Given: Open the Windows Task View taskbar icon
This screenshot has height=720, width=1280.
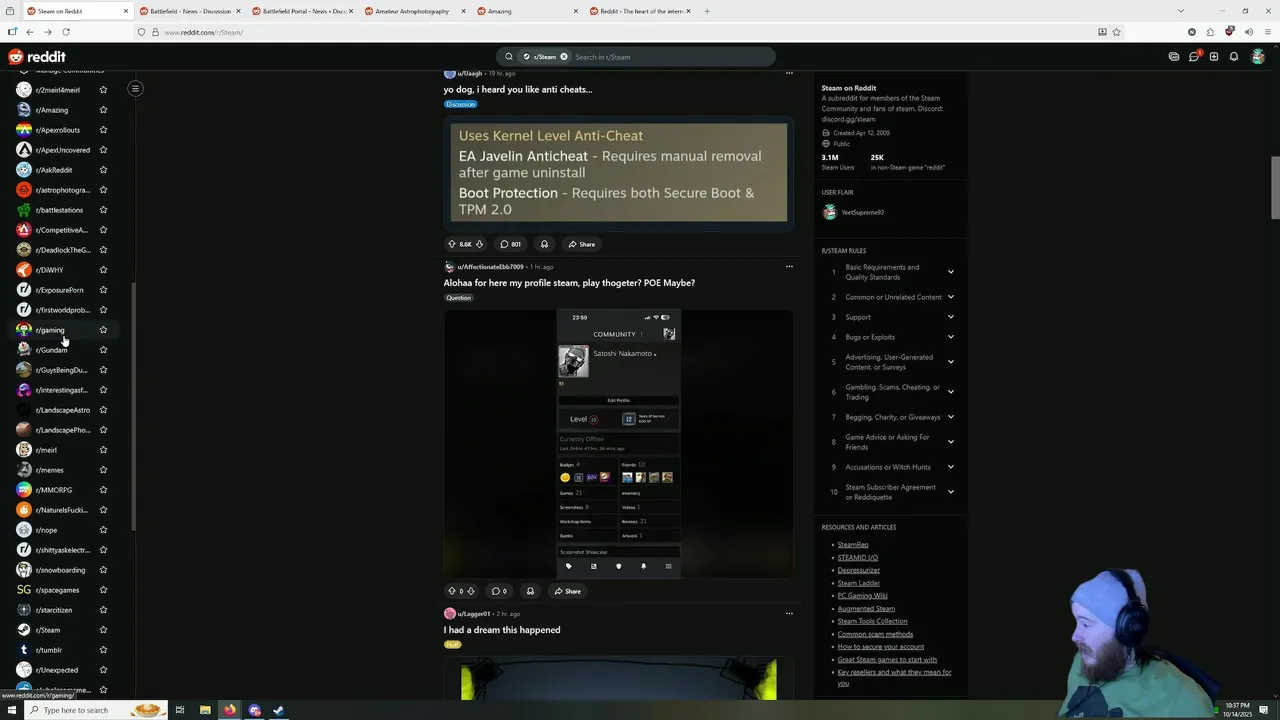Looking at the screenshot, I should 180,710.
